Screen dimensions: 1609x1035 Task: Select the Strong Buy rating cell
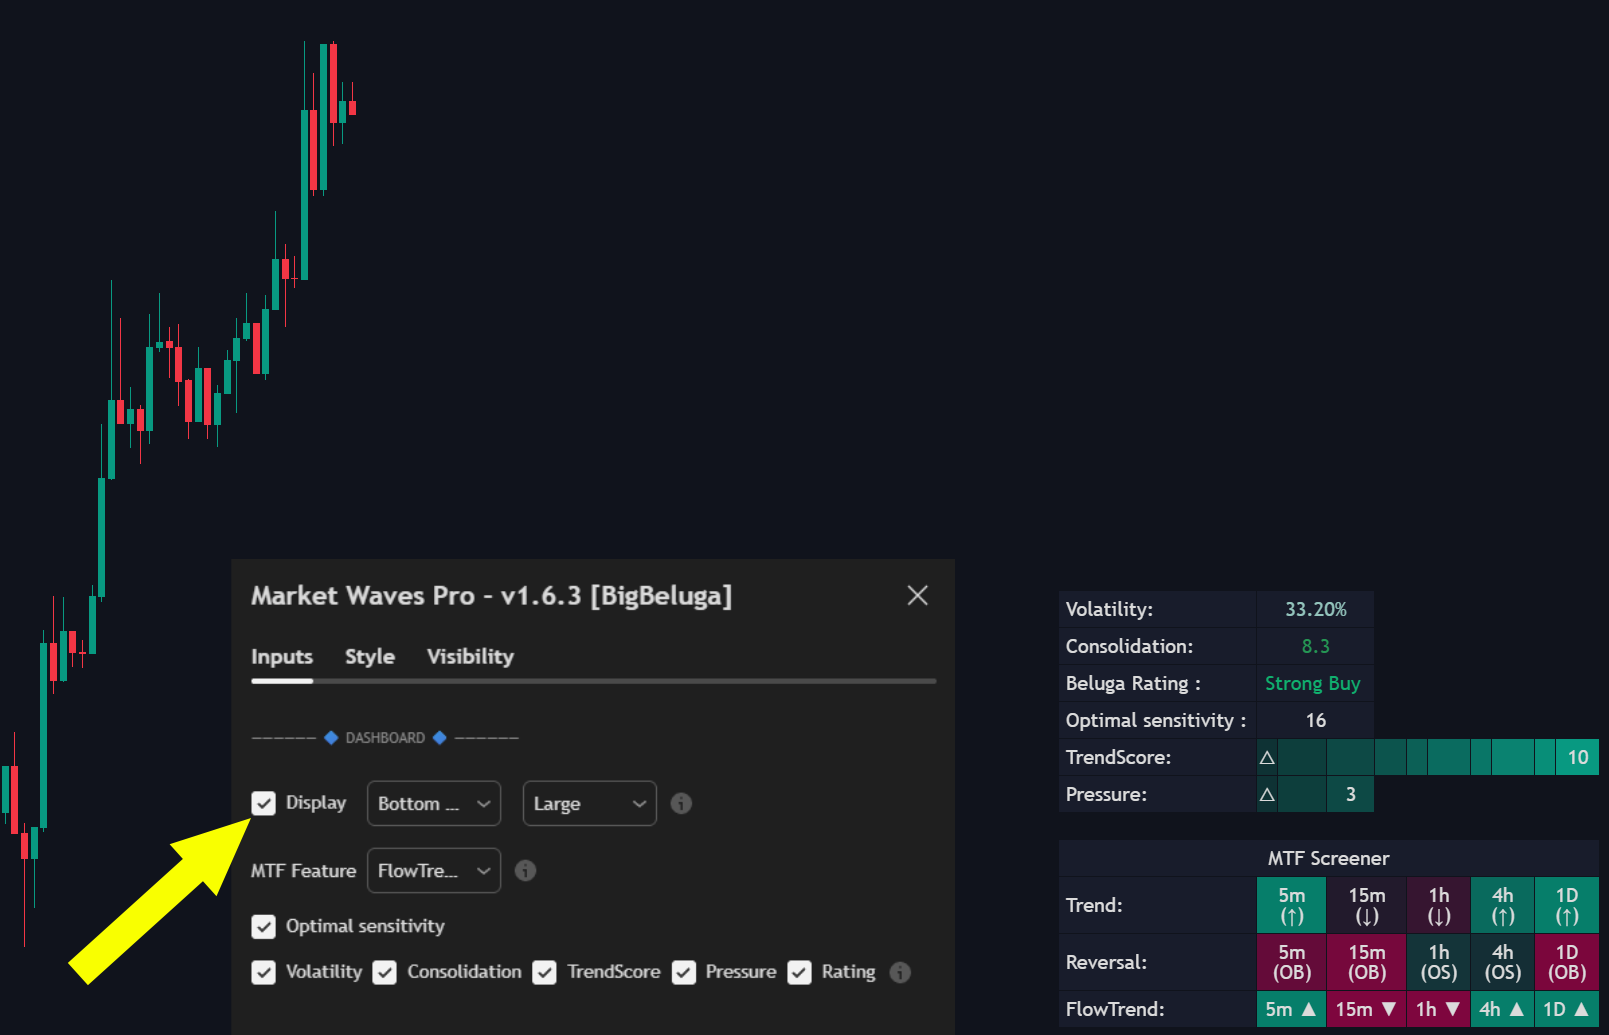[x=1315, y=683]
